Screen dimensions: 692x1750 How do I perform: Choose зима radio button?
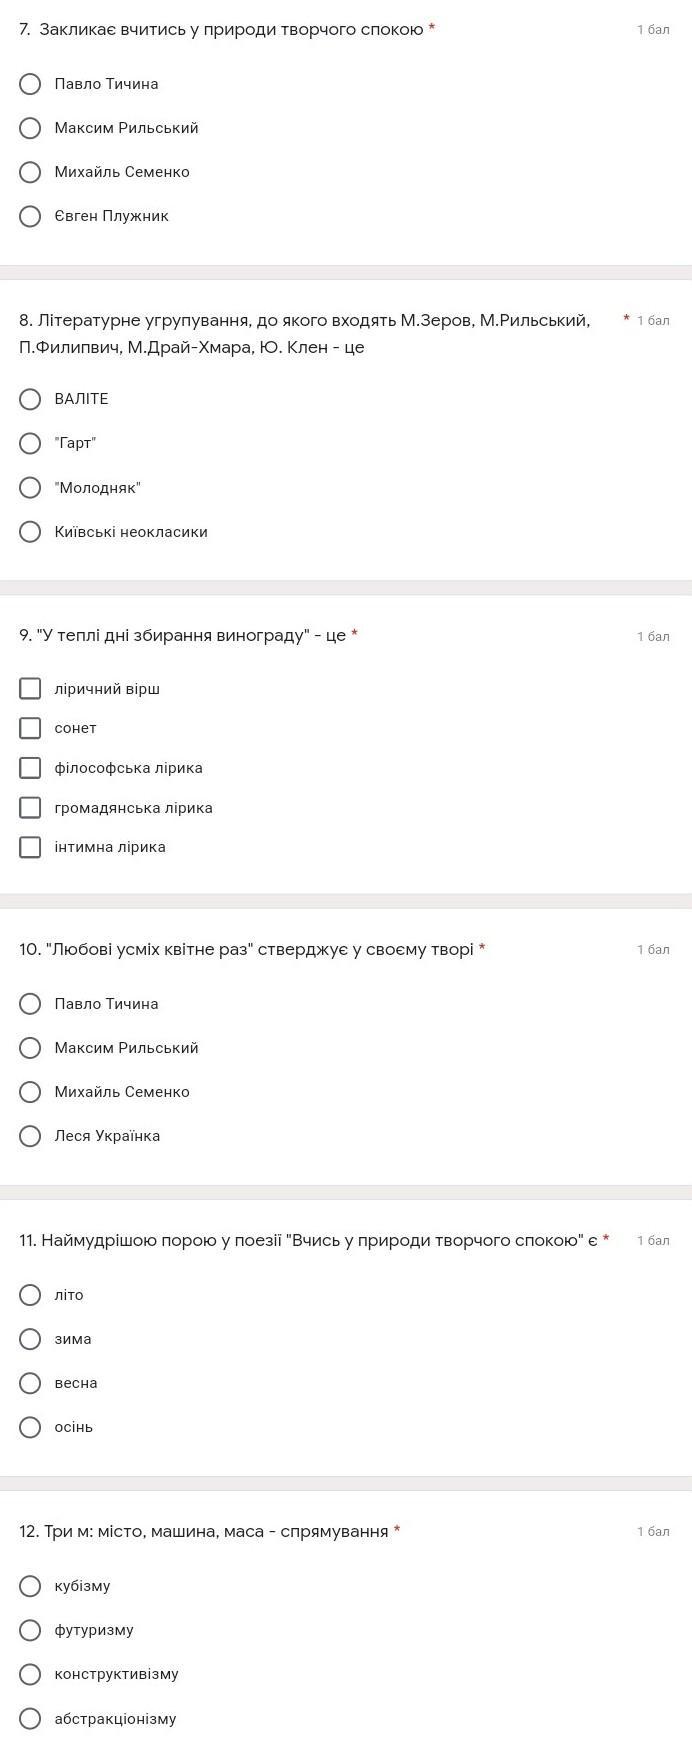[x=30, y=1339]
